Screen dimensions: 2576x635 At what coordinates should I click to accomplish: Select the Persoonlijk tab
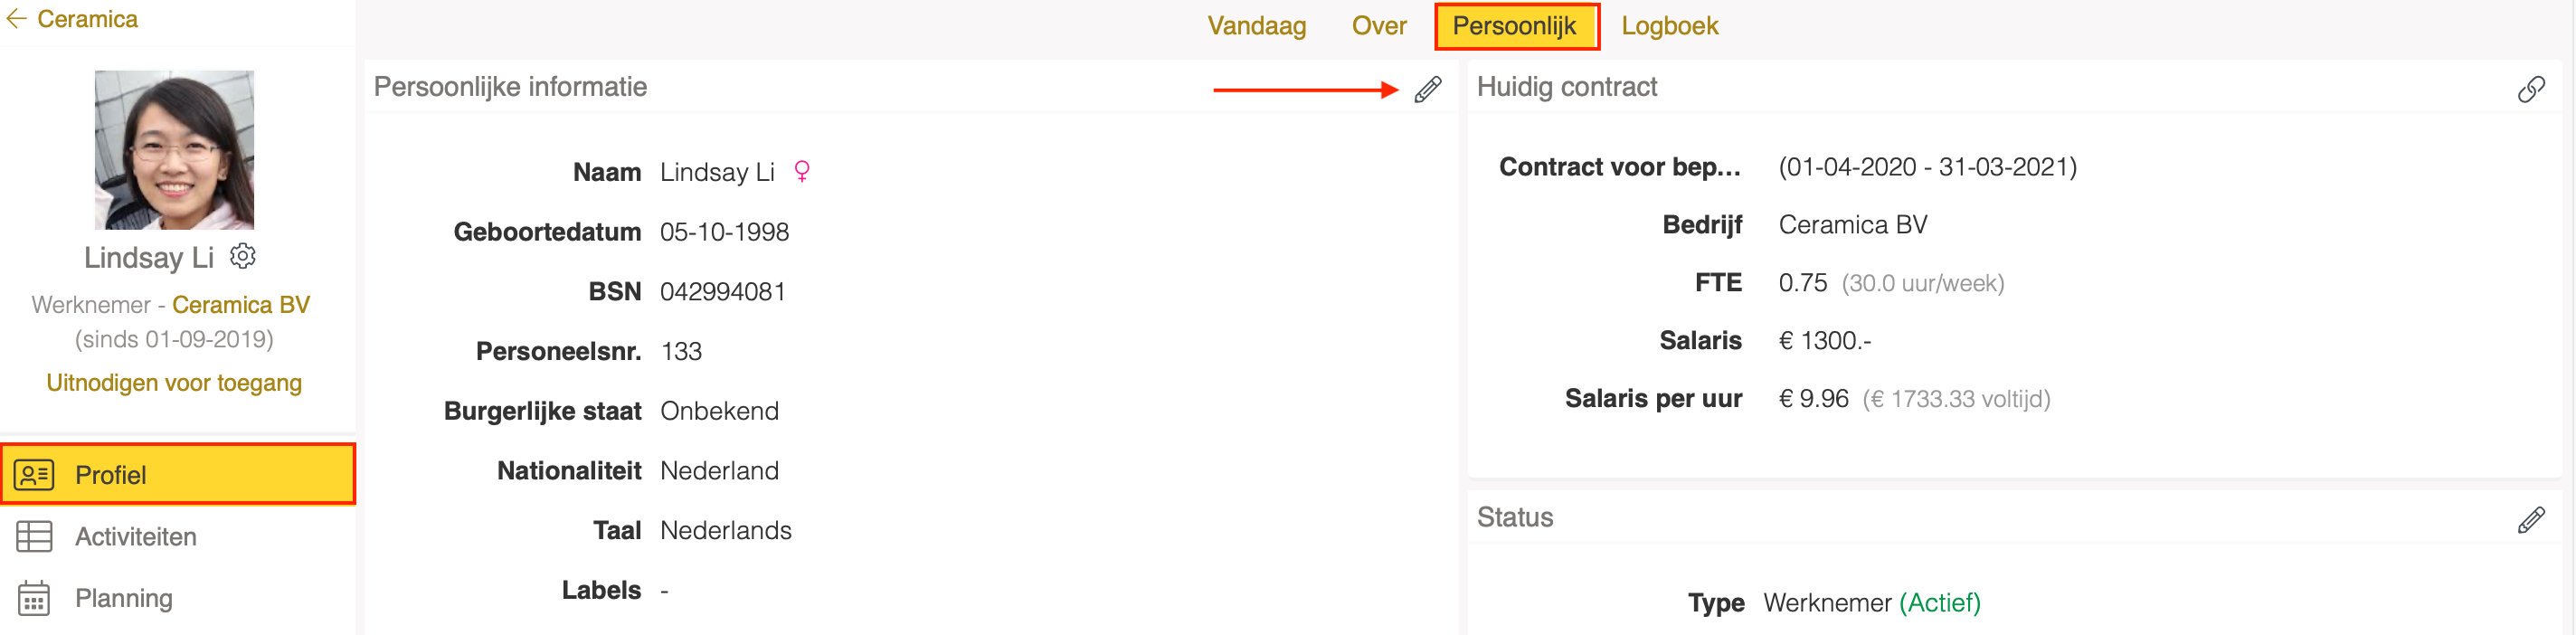coord(1516,26)
